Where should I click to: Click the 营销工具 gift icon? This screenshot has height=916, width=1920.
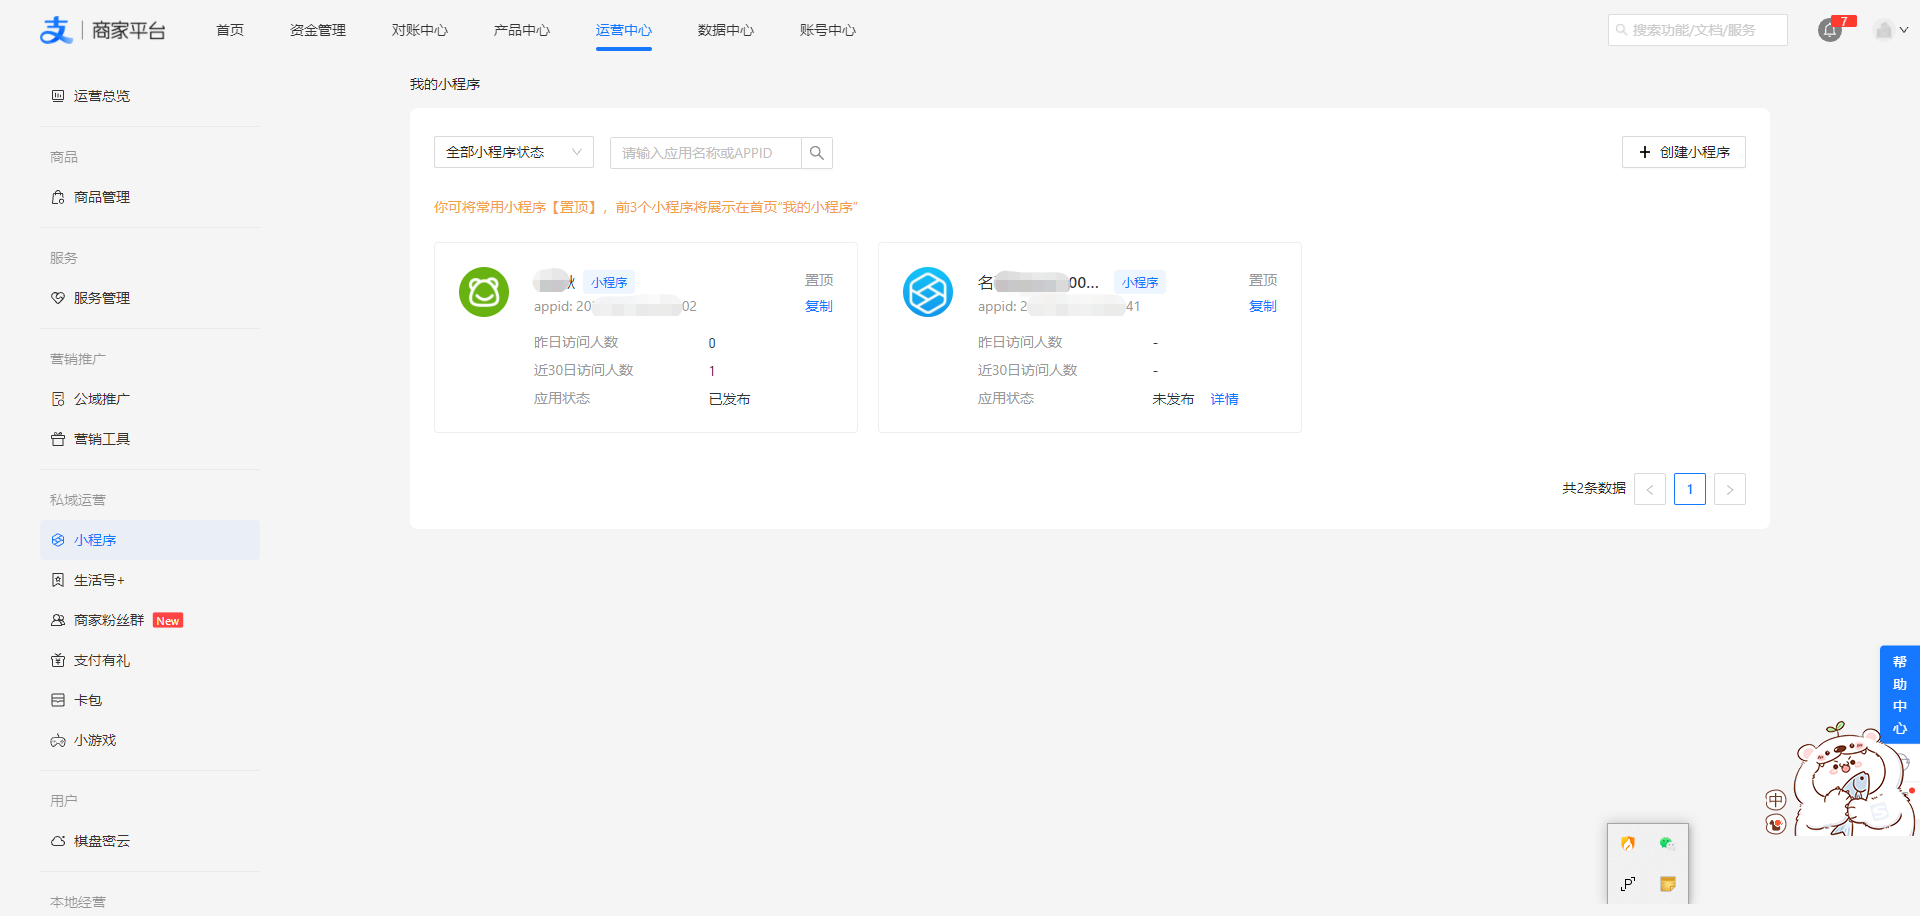[58, 439]
